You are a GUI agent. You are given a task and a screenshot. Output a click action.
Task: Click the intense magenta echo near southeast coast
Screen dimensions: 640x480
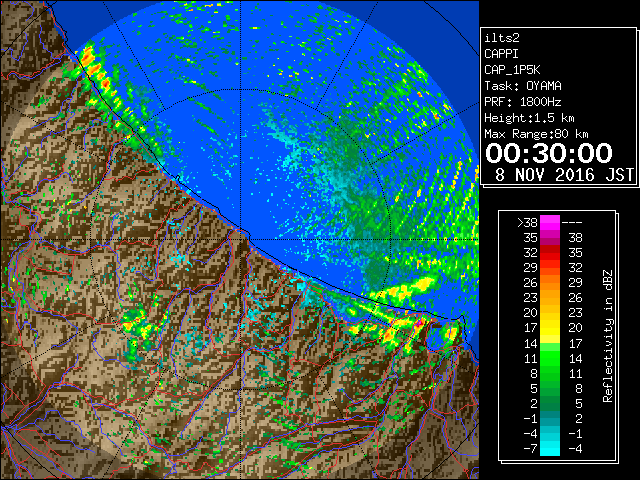pos(419,322)
